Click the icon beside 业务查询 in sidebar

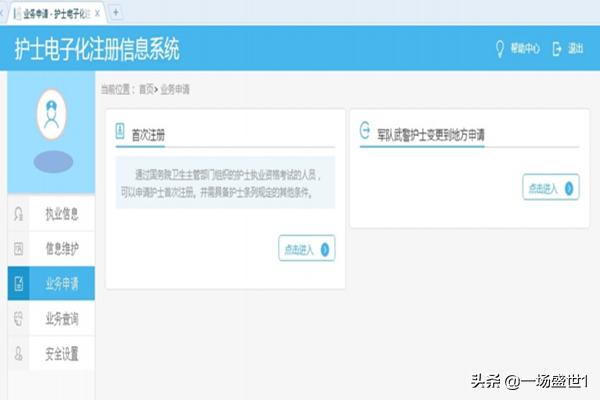coord(18,319)
